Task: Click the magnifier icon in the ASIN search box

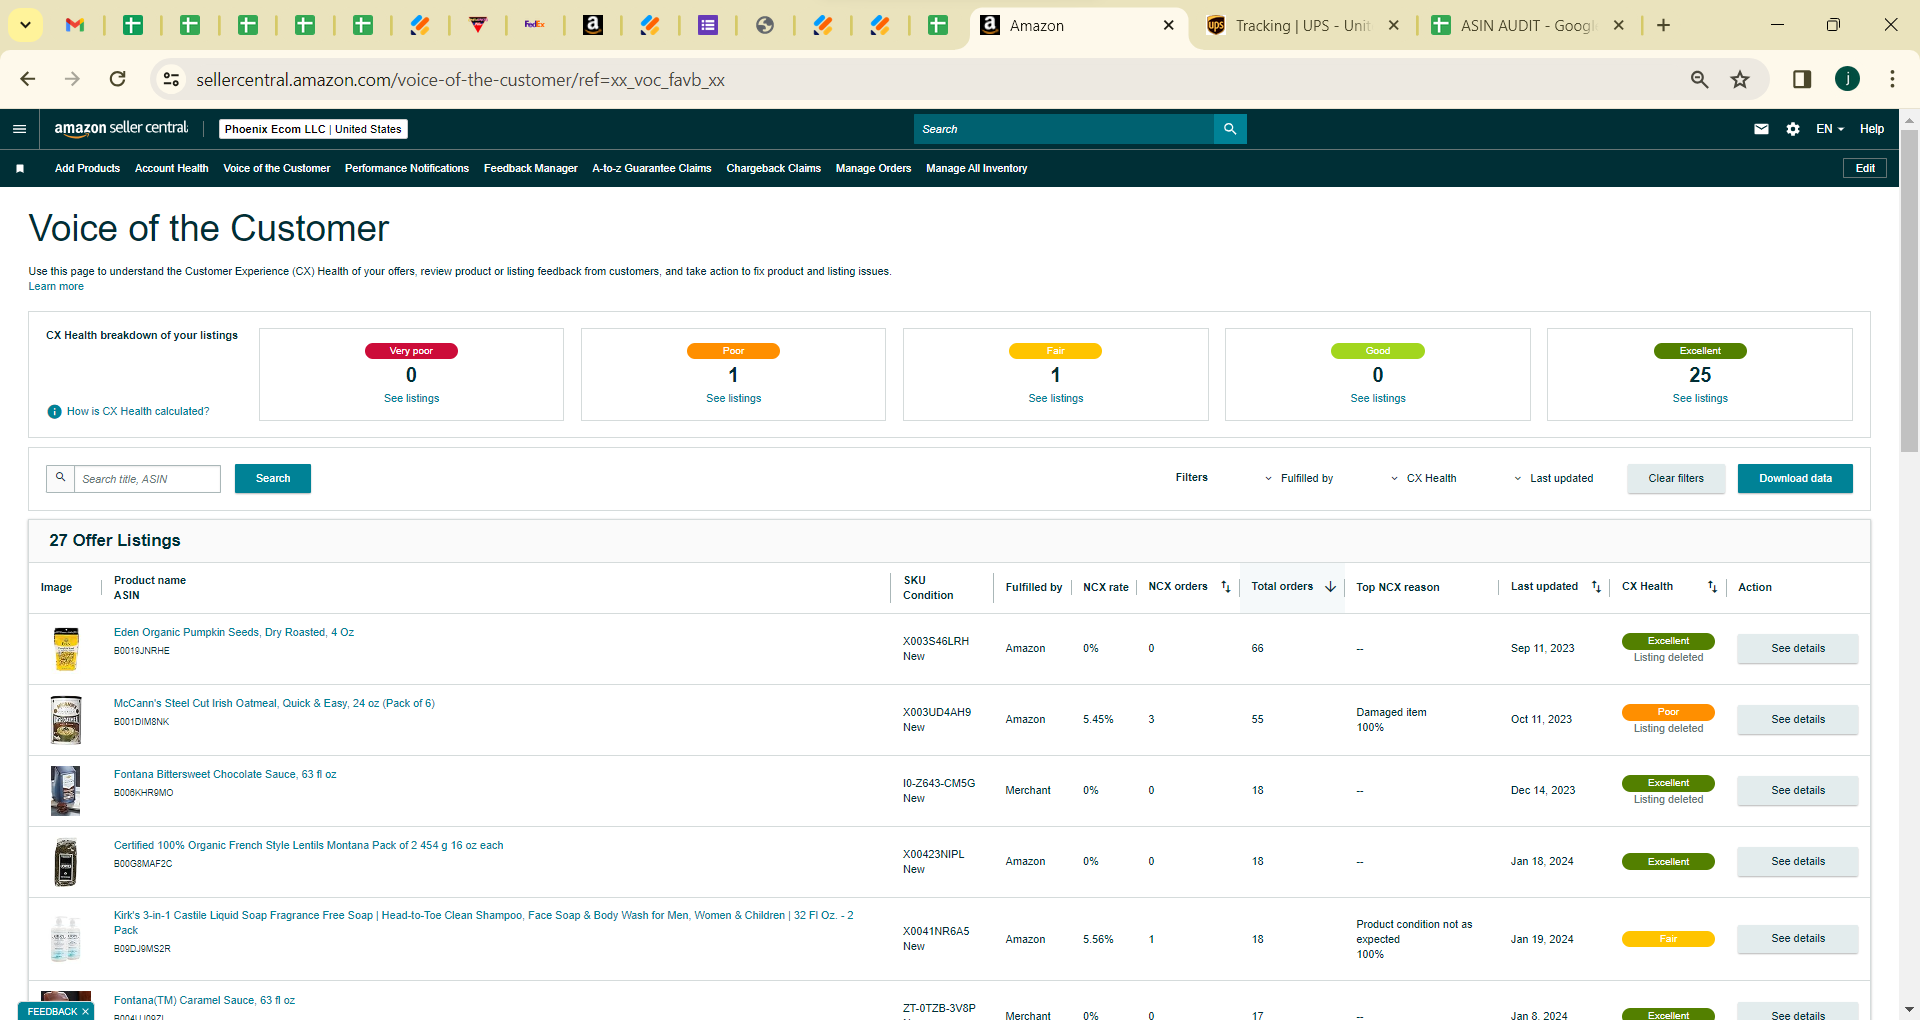Action: (60, 478)
